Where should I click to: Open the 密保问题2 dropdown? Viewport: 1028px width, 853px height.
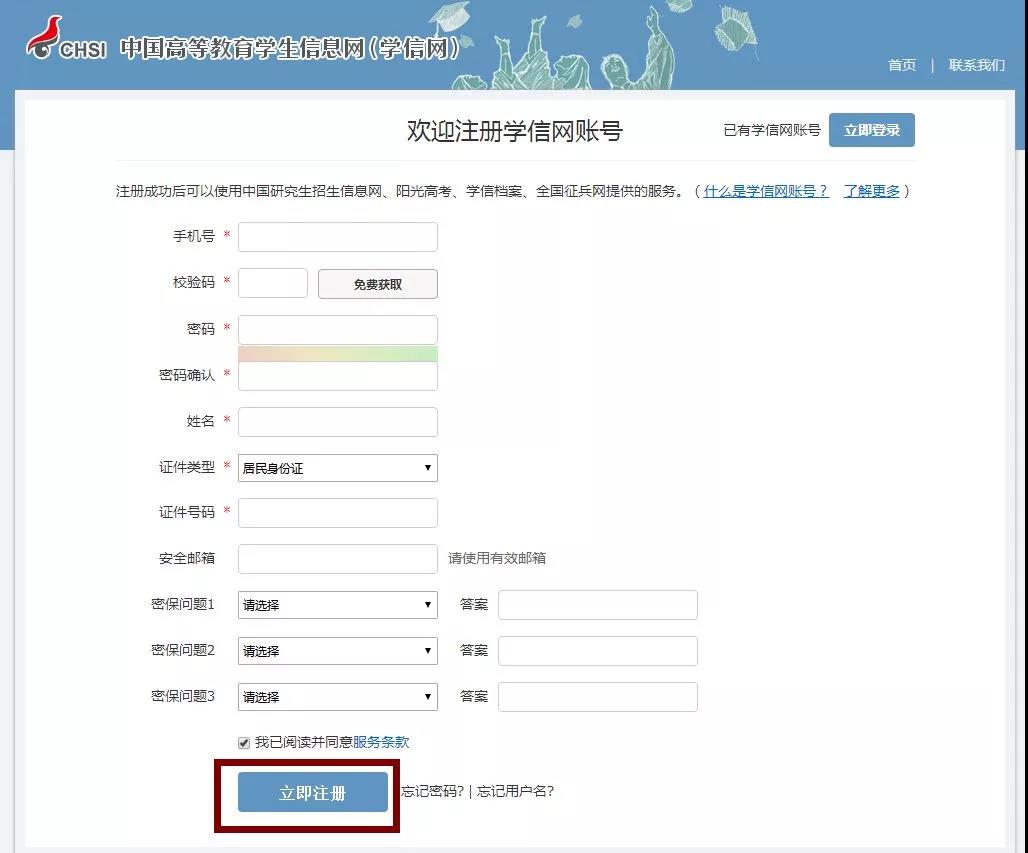(x=338, y=651)
